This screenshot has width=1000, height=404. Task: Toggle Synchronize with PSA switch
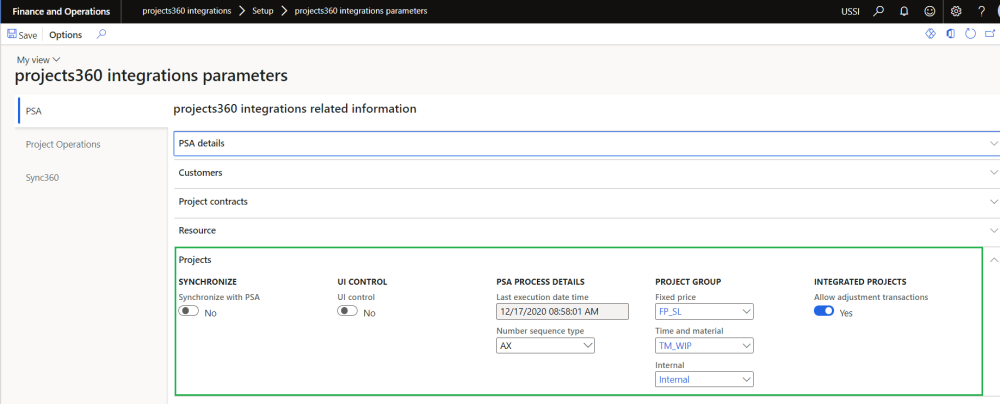(x=188, y=312)
